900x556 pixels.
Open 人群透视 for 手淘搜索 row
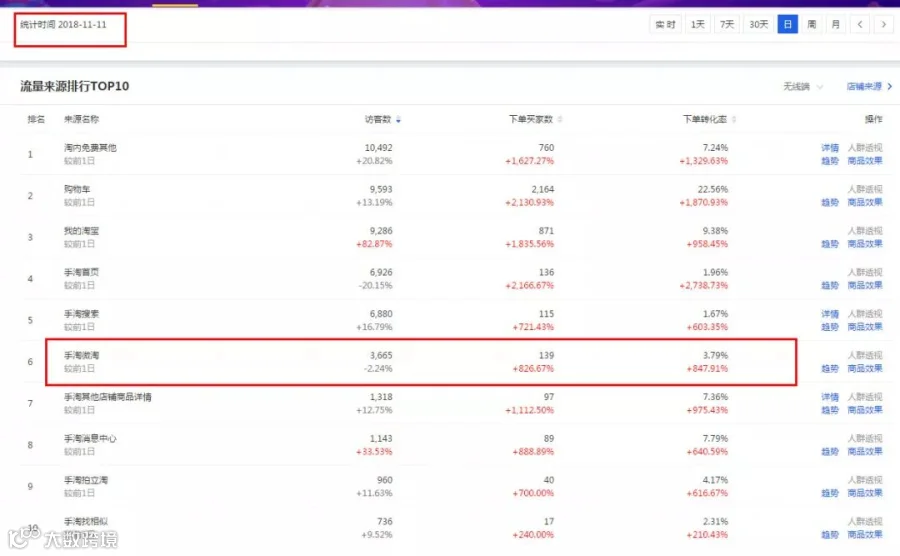tap(865, 314)
